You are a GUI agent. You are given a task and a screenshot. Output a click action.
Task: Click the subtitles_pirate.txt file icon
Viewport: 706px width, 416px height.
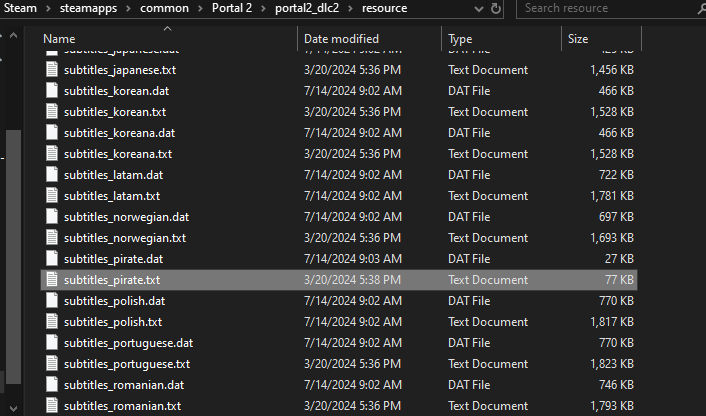tap(52, 280)
